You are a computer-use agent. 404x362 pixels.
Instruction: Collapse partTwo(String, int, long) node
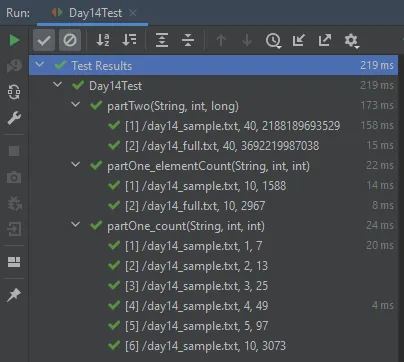pos(76,105)
